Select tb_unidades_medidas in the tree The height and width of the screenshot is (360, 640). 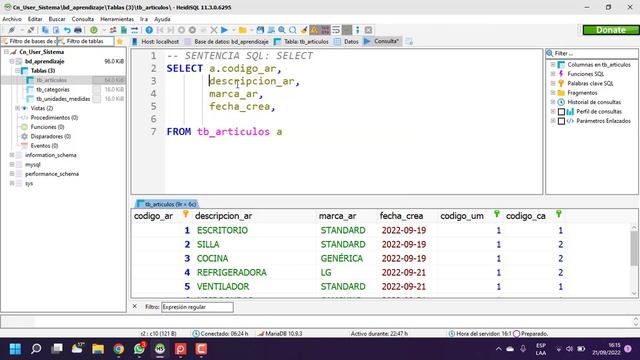[x=63, y=99]
